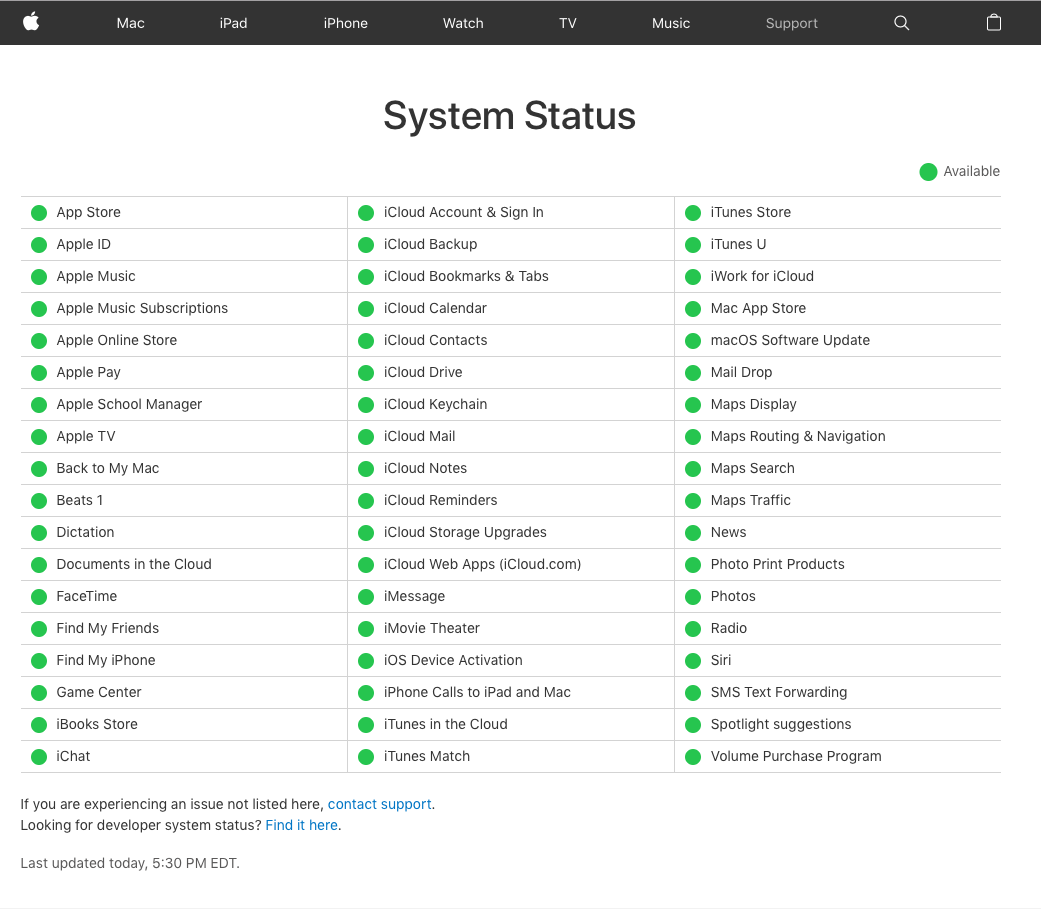Click iPhone Calls to iPad and Mac
Screen dimensions: 1041x909
click(x=477, y=693)
